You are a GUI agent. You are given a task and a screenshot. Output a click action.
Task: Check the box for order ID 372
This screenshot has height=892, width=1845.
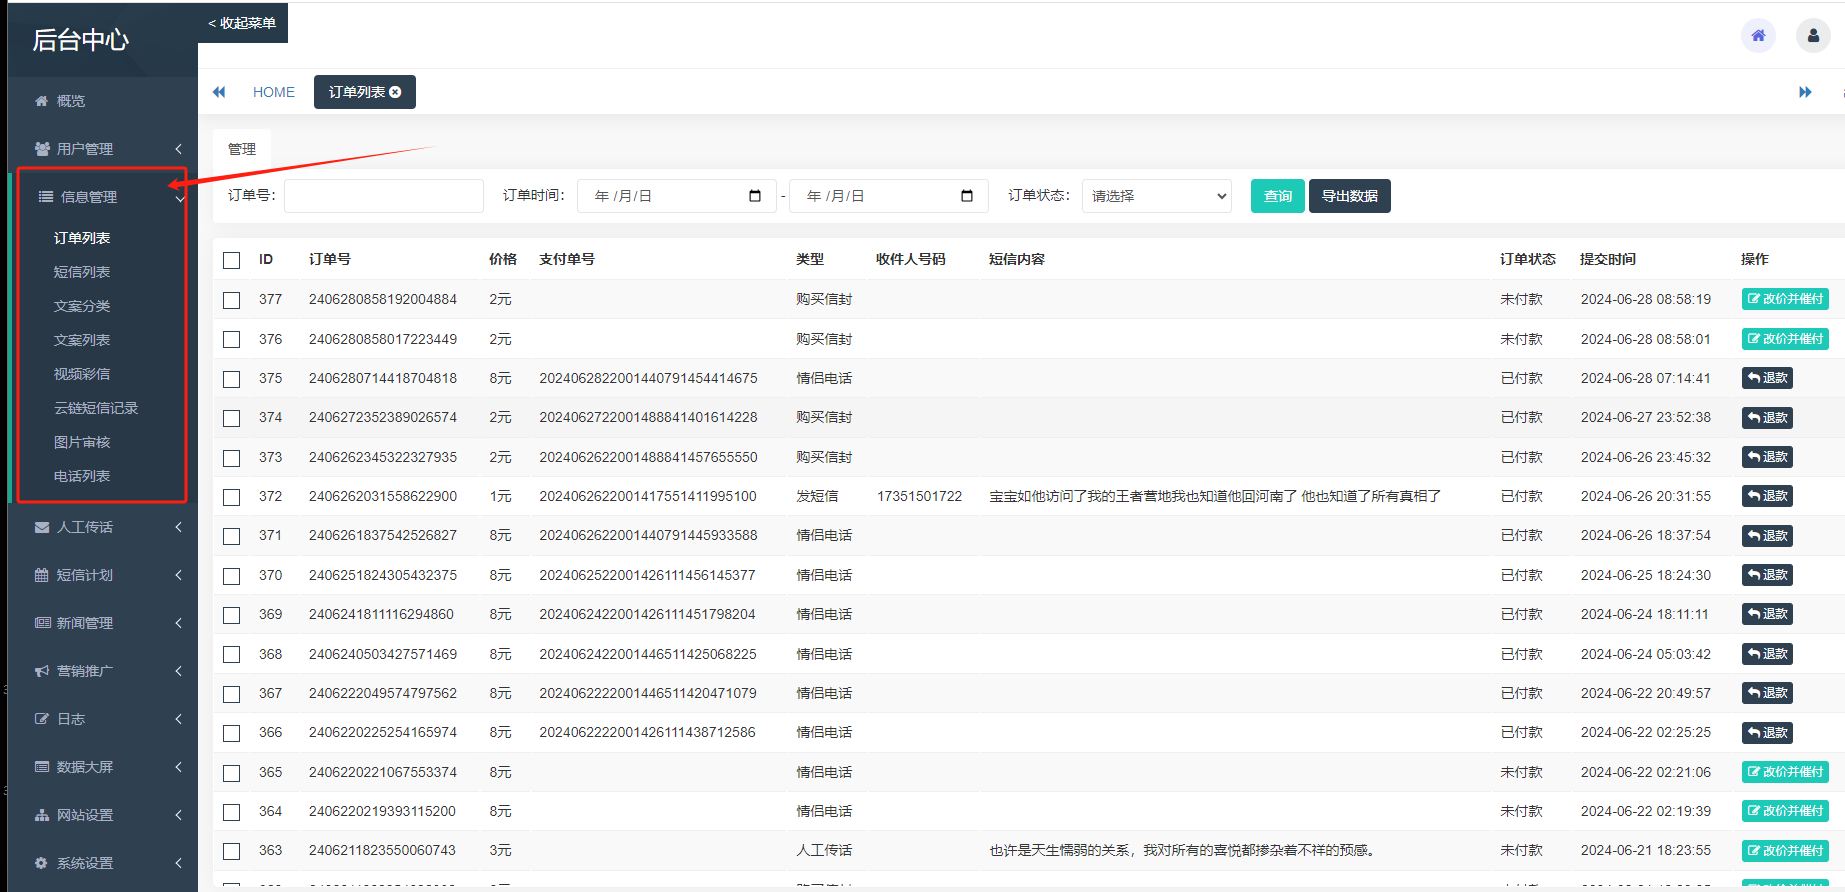[x=232, y=497]
